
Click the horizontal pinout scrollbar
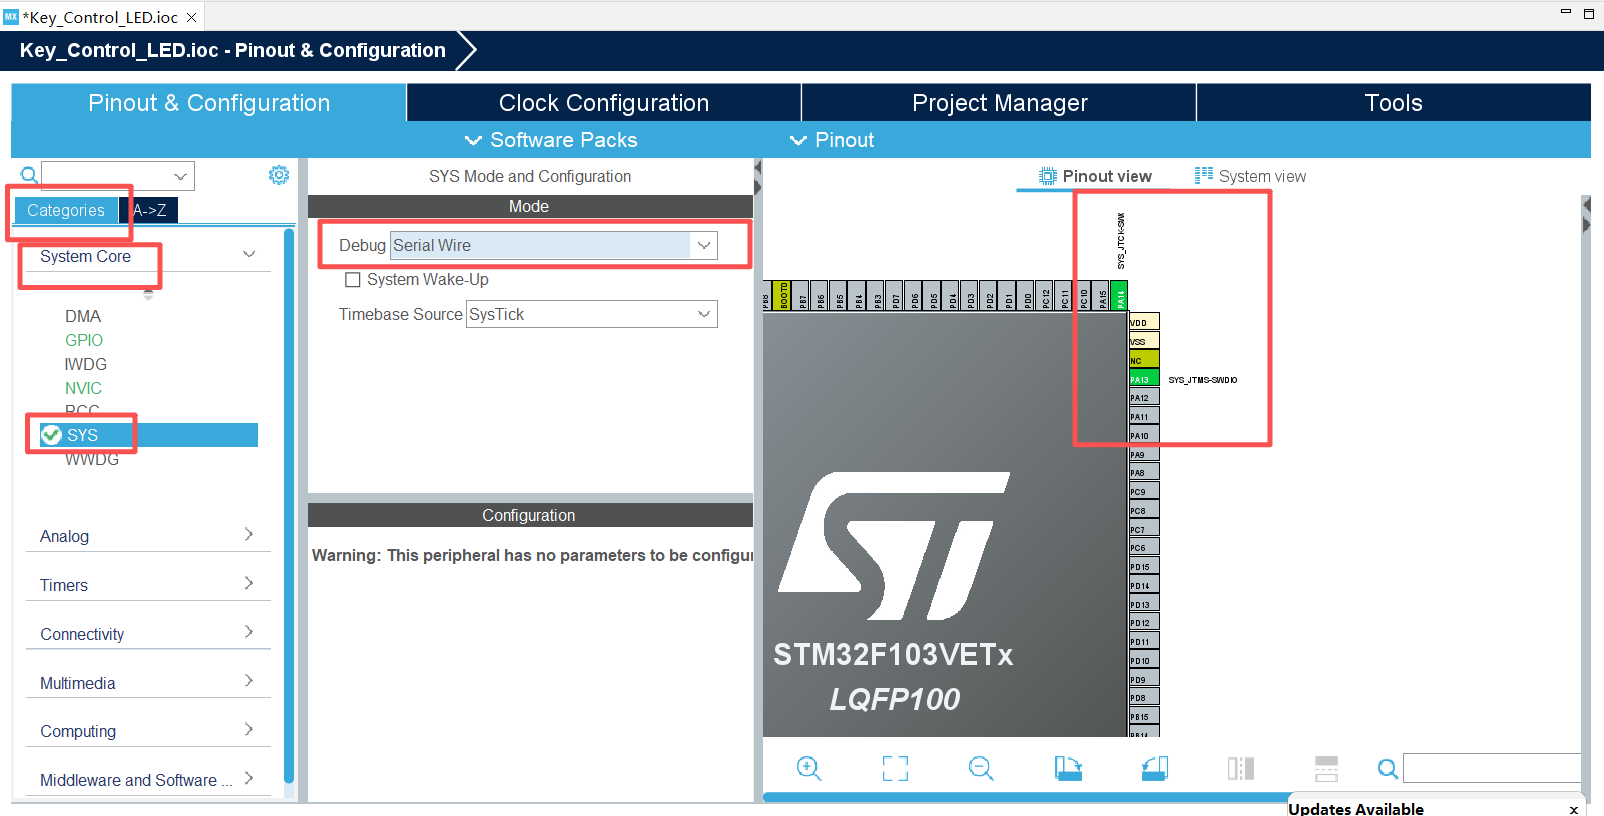[1026, 797]
